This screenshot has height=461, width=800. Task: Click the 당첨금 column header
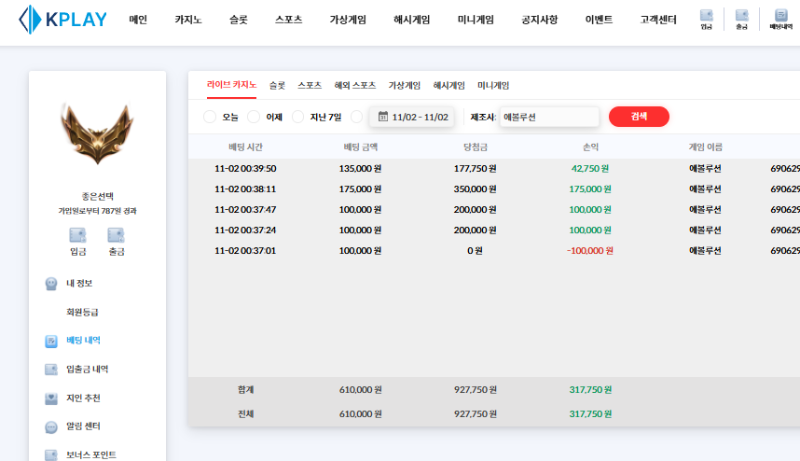476,147
